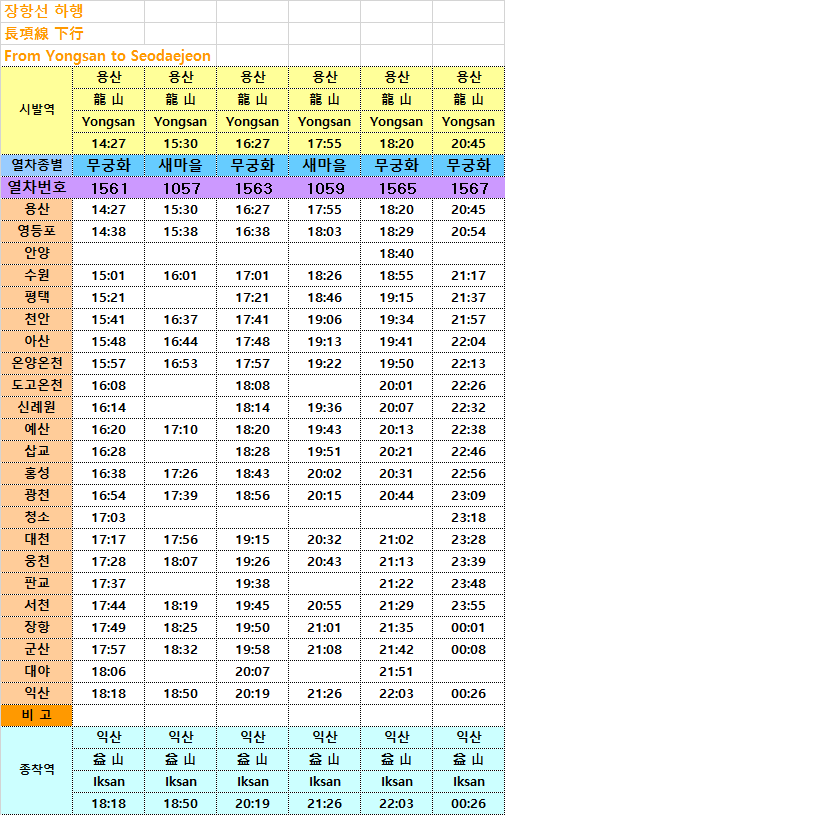Click 17:10 in the 예산 row
The height and width of the screenshot is (815, 819).
[181, 429]
